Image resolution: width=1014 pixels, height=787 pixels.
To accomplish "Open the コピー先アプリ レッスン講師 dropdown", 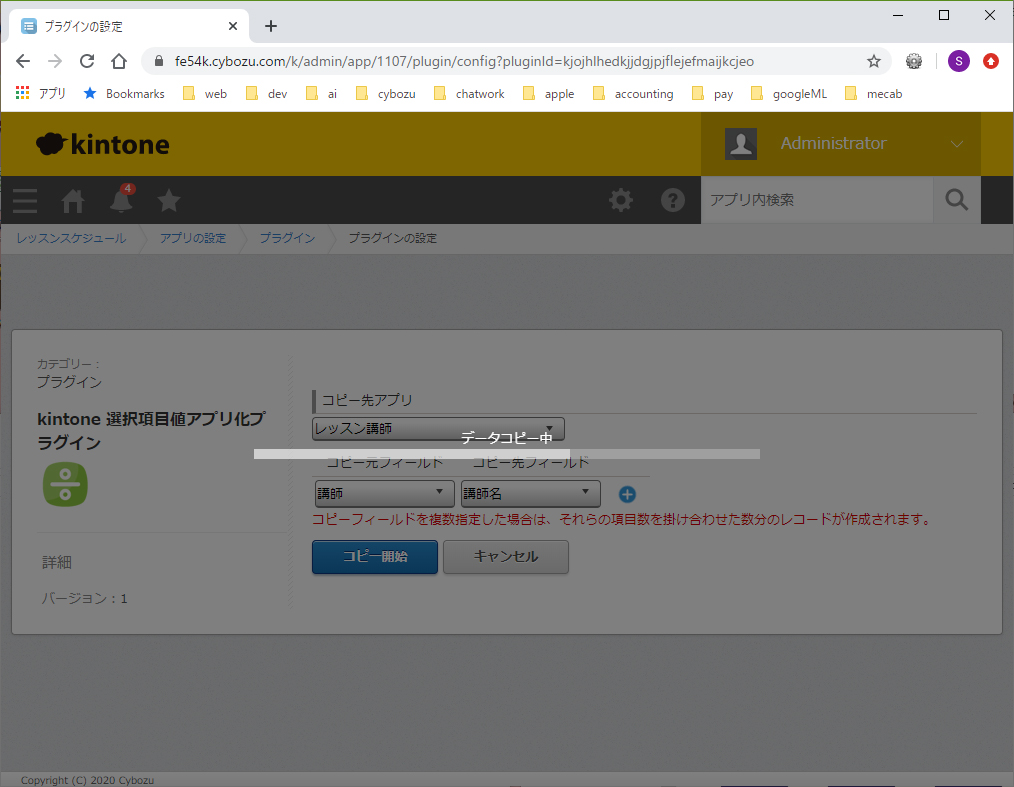I will (438, 429).
